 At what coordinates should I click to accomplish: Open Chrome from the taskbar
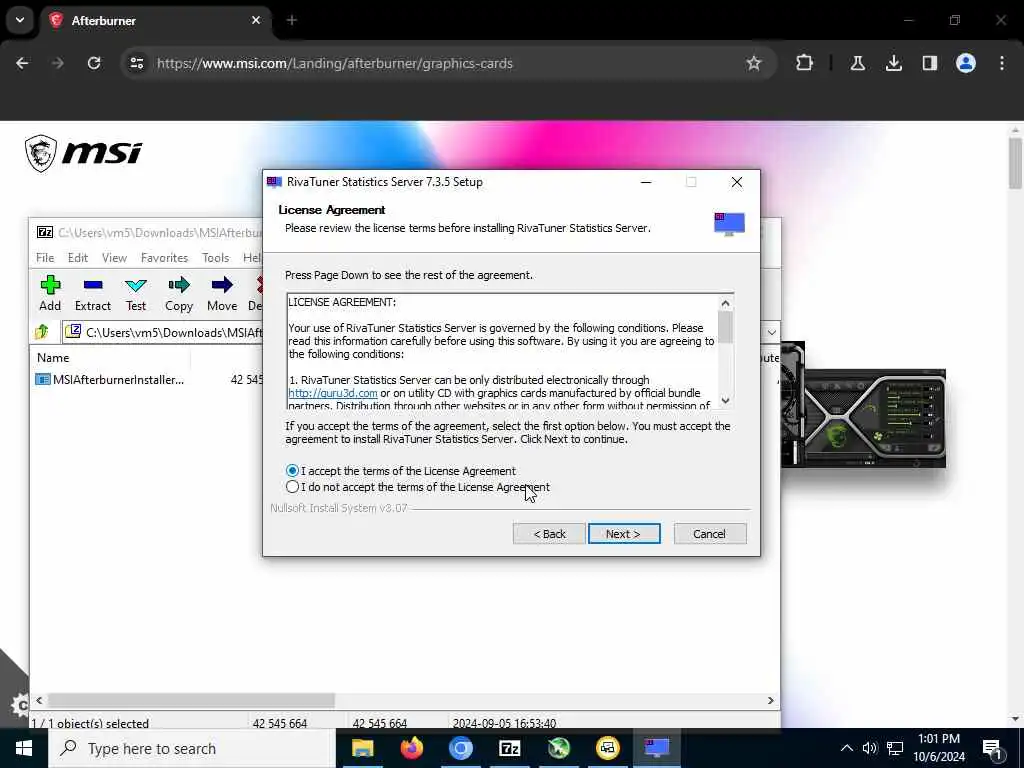pos(460,748)
